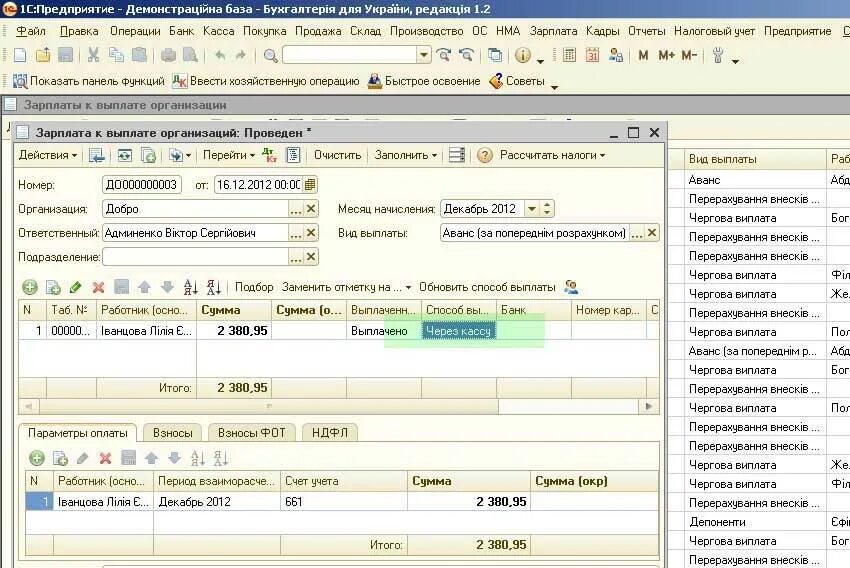The height and width of the screenshot is (568, 850).
Task: Open the Банк menu
Action: [181, 31]
